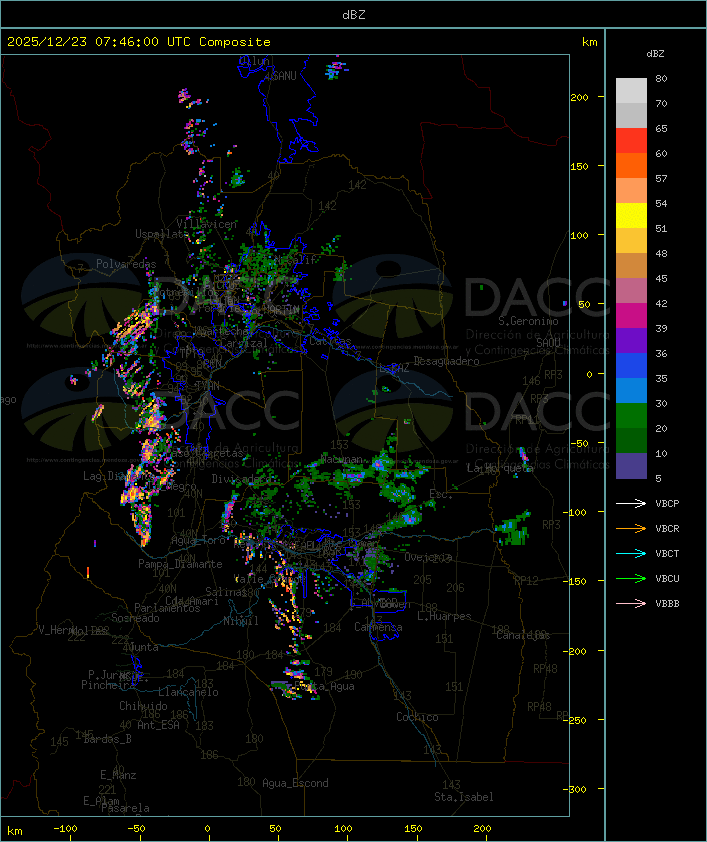Pick the tan 45-48 dBZ legend swatch
Image resolution: width=707 pixels, height=842 pixels.
tap(631, 265)
